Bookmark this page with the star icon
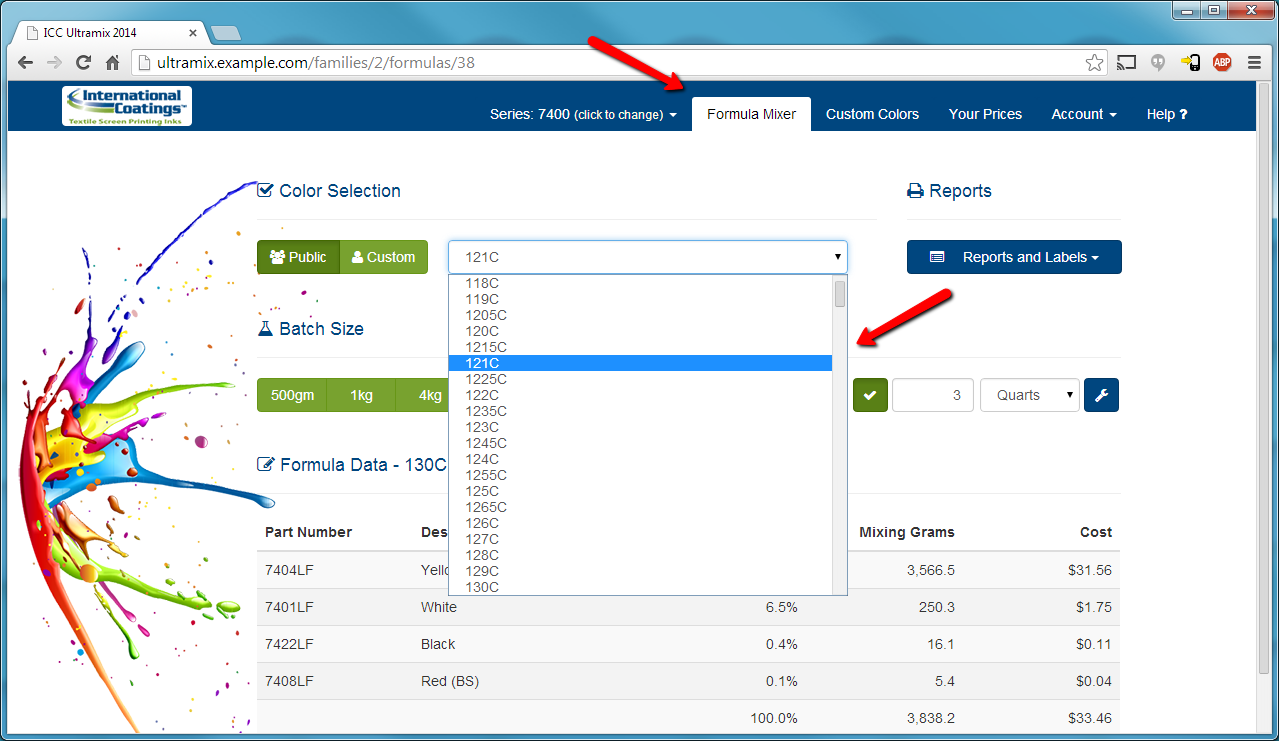The width and height of the screenshot is (1279, 741). pyautogui.click(x=1094, y=62)
